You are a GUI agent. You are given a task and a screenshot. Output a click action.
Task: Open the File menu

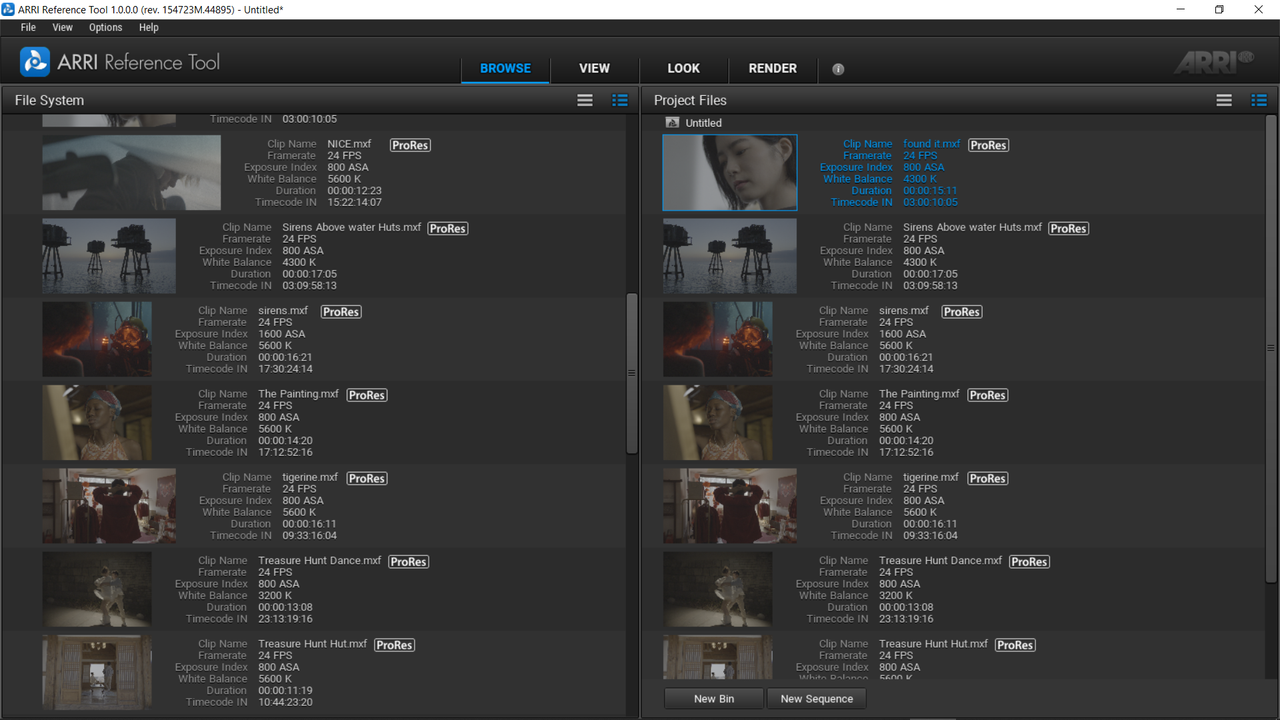point(28,28)
